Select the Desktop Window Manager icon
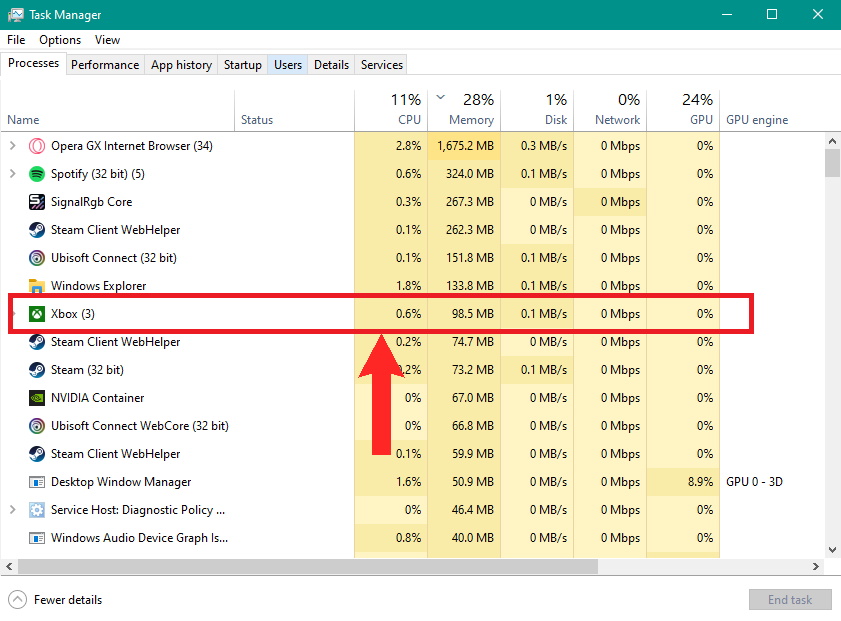This screenshot has height=621, width=841. (x=37, y=482)
